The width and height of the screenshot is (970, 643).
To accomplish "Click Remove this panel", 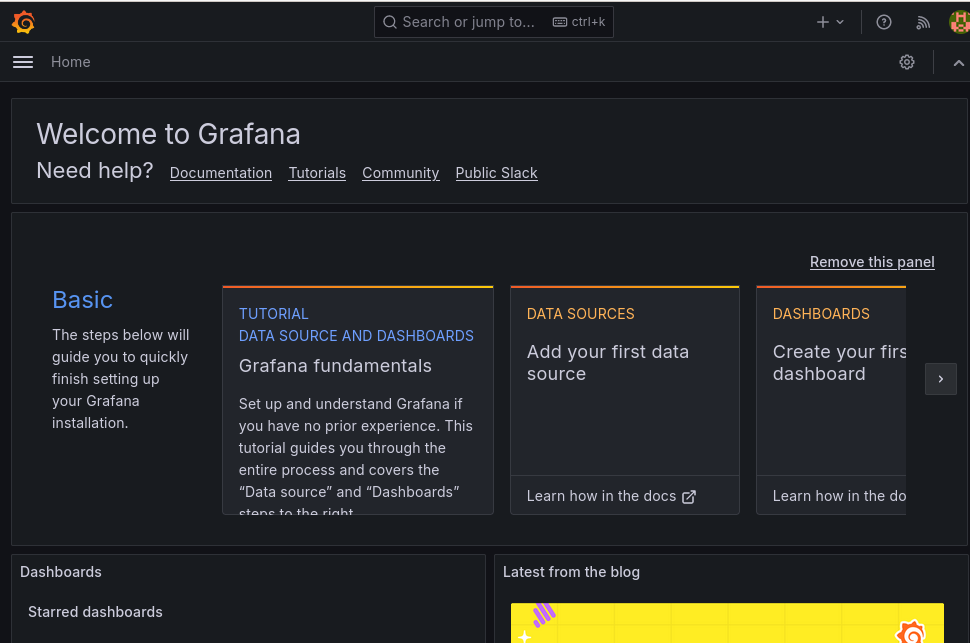I will 872,262.
